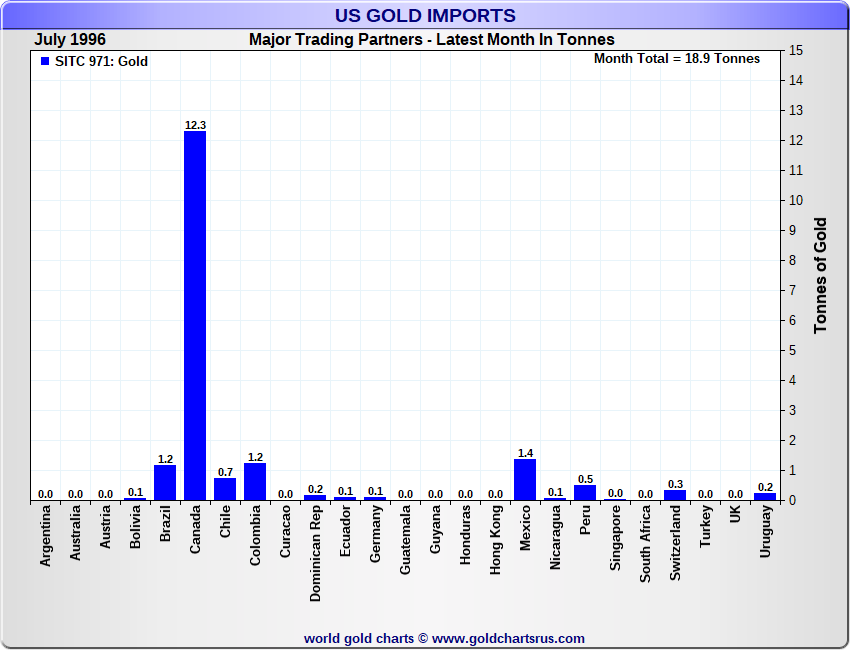Click the blue SITC 971 Gold legend square
The height and width of the screenshot is (650, 850).
45,62
